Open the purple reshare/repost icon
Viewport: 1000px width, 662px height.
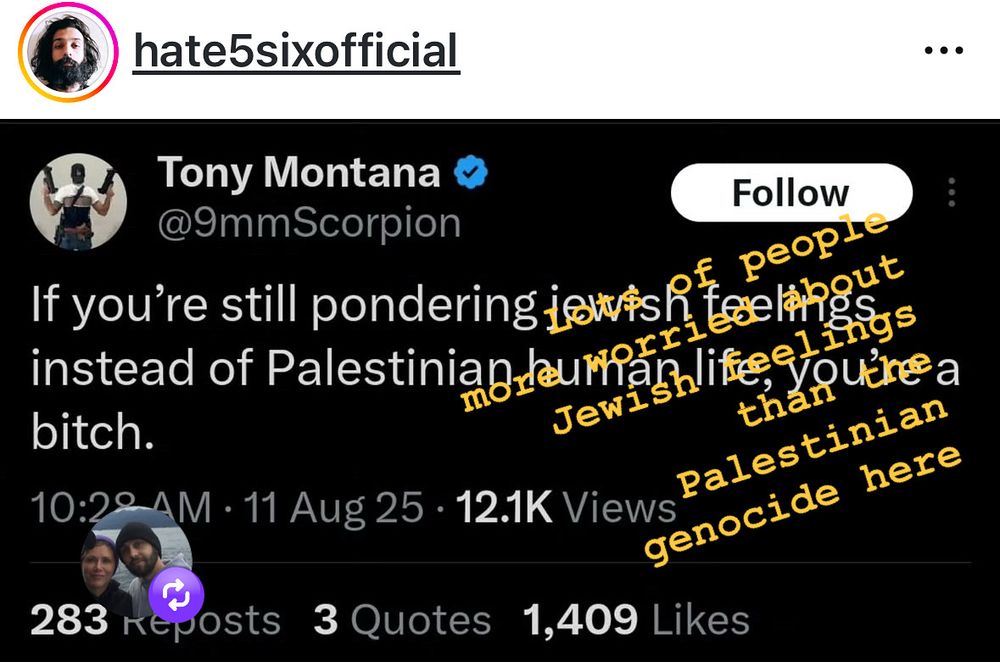[x=177, y=594]
